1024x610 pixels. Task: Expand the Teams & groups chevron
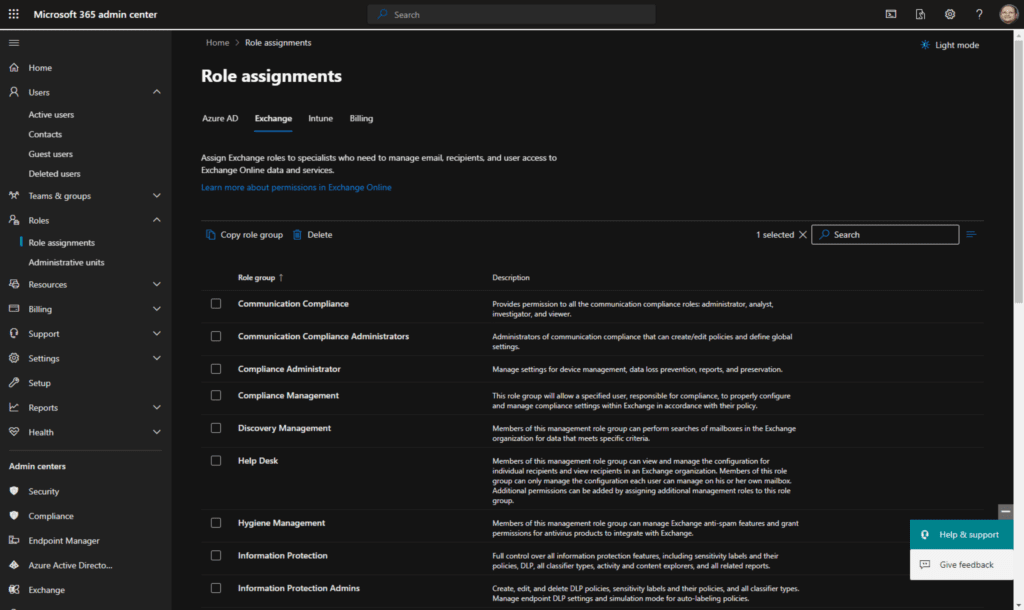pyautogui.click(x=157, y=195)
